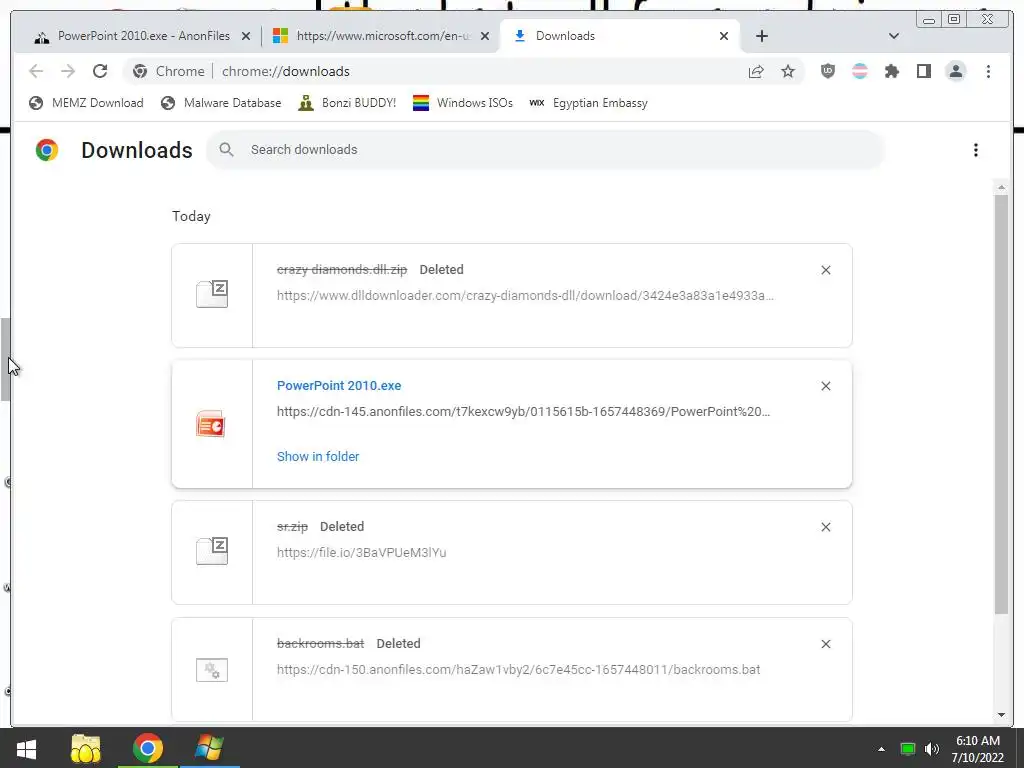
Task: Click the crazy-diamonds.dll.zip archive icon
Action: 212,294
